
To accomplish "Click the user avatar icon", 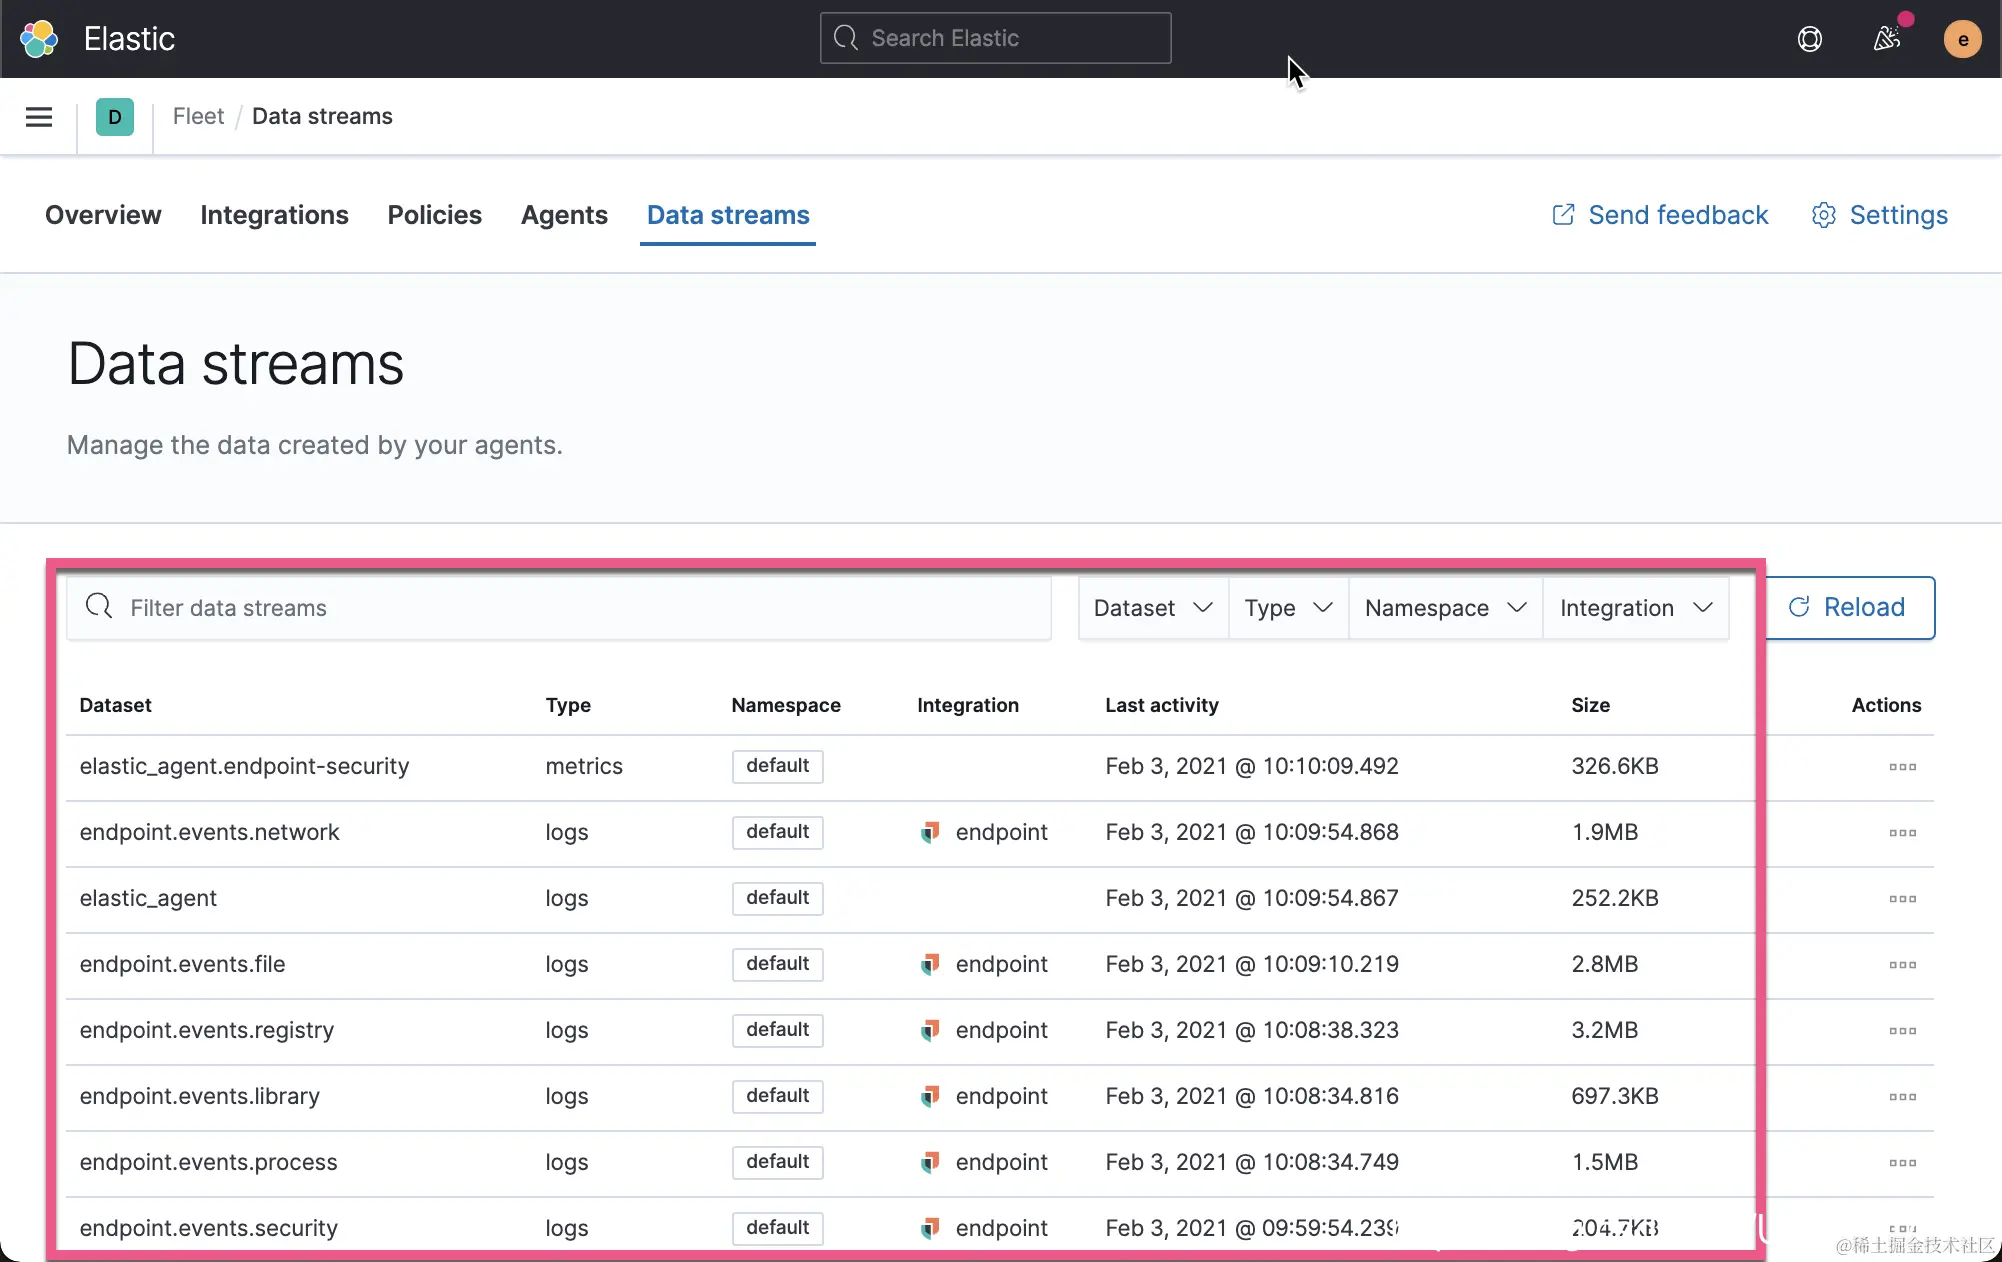I will coord(1962,39).
